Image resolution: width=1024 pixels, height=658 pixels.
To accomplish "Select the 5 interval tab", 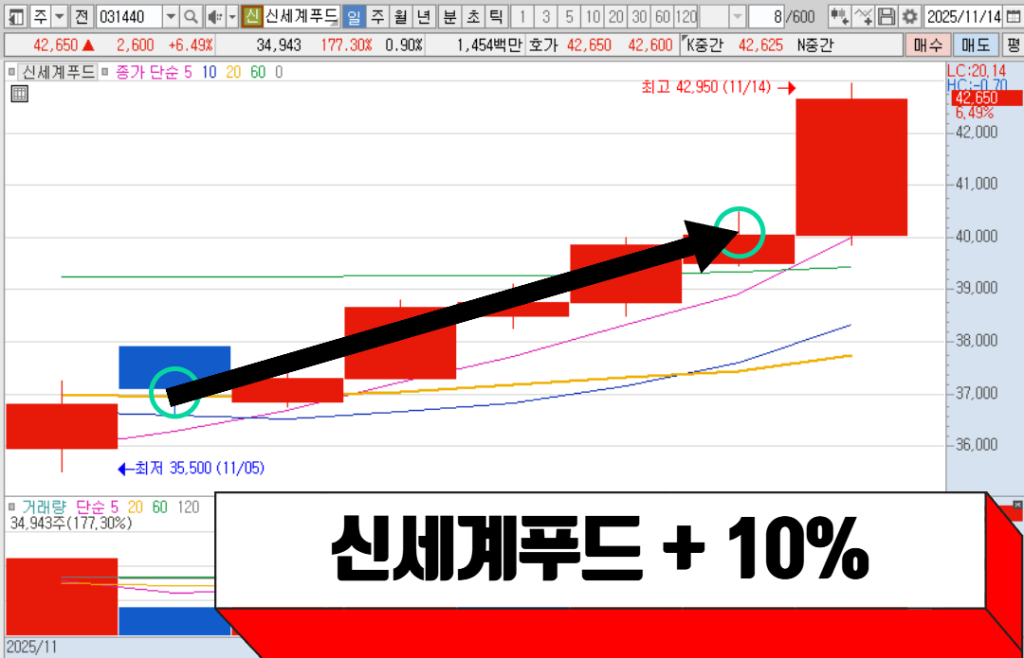I will point(569,17).
